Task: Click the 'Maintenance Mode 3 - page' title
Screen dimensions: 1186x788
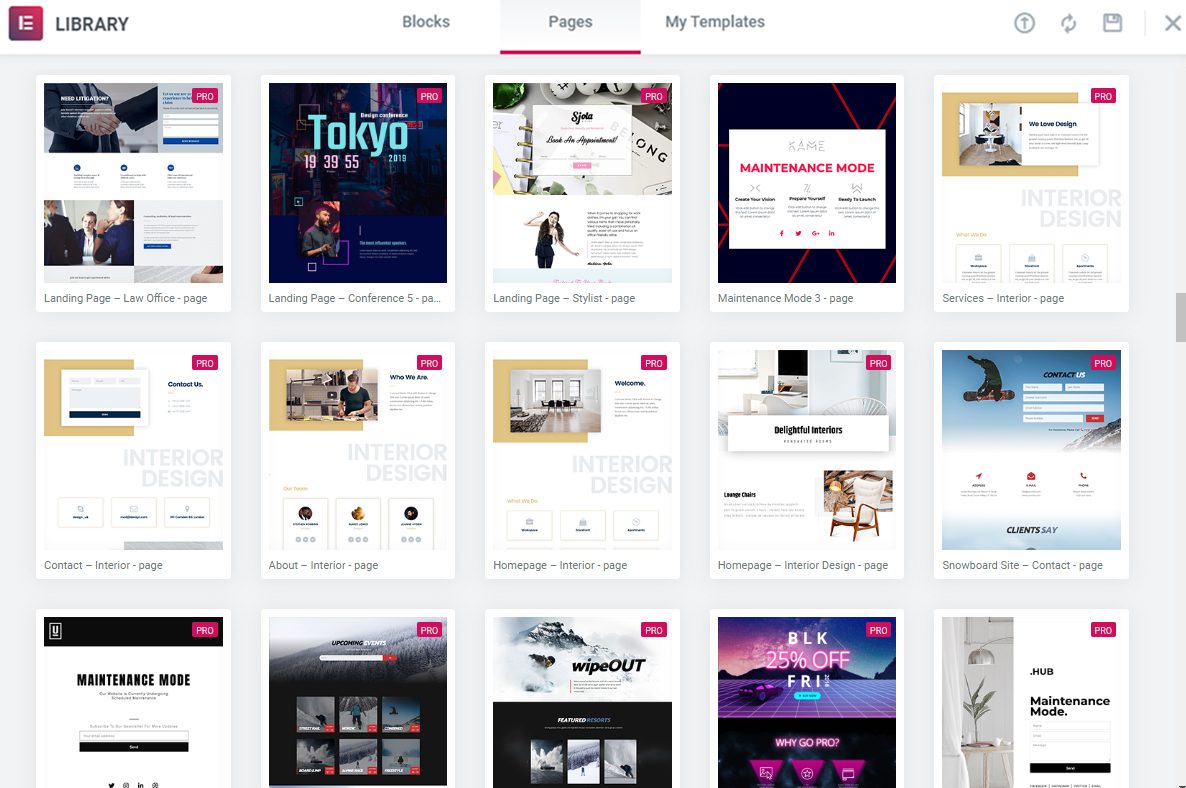Action: coord(785,298)
